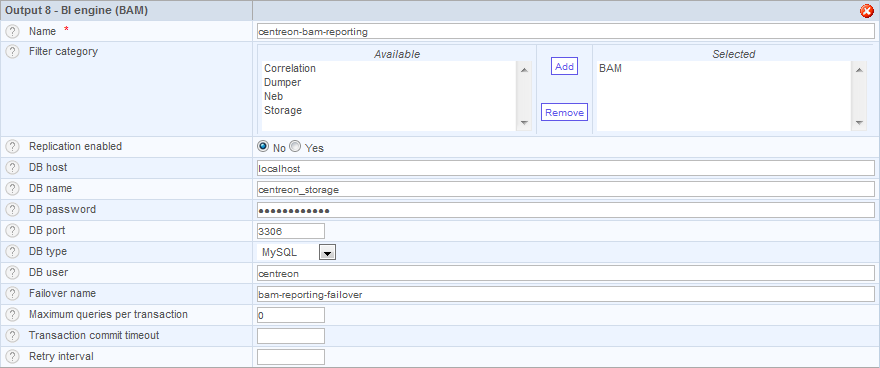880x368 pixels.
Task: Click help icon for Transaction commit timeout
Action: tap(12, 335)
